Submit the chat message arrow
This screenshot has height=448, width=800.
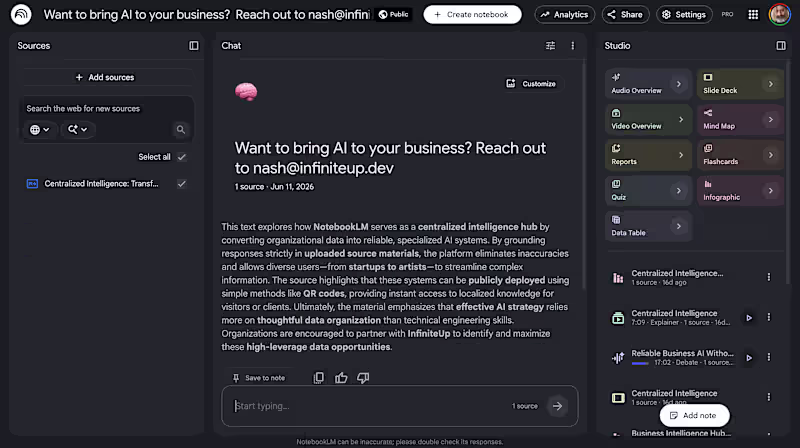point(557,406)
